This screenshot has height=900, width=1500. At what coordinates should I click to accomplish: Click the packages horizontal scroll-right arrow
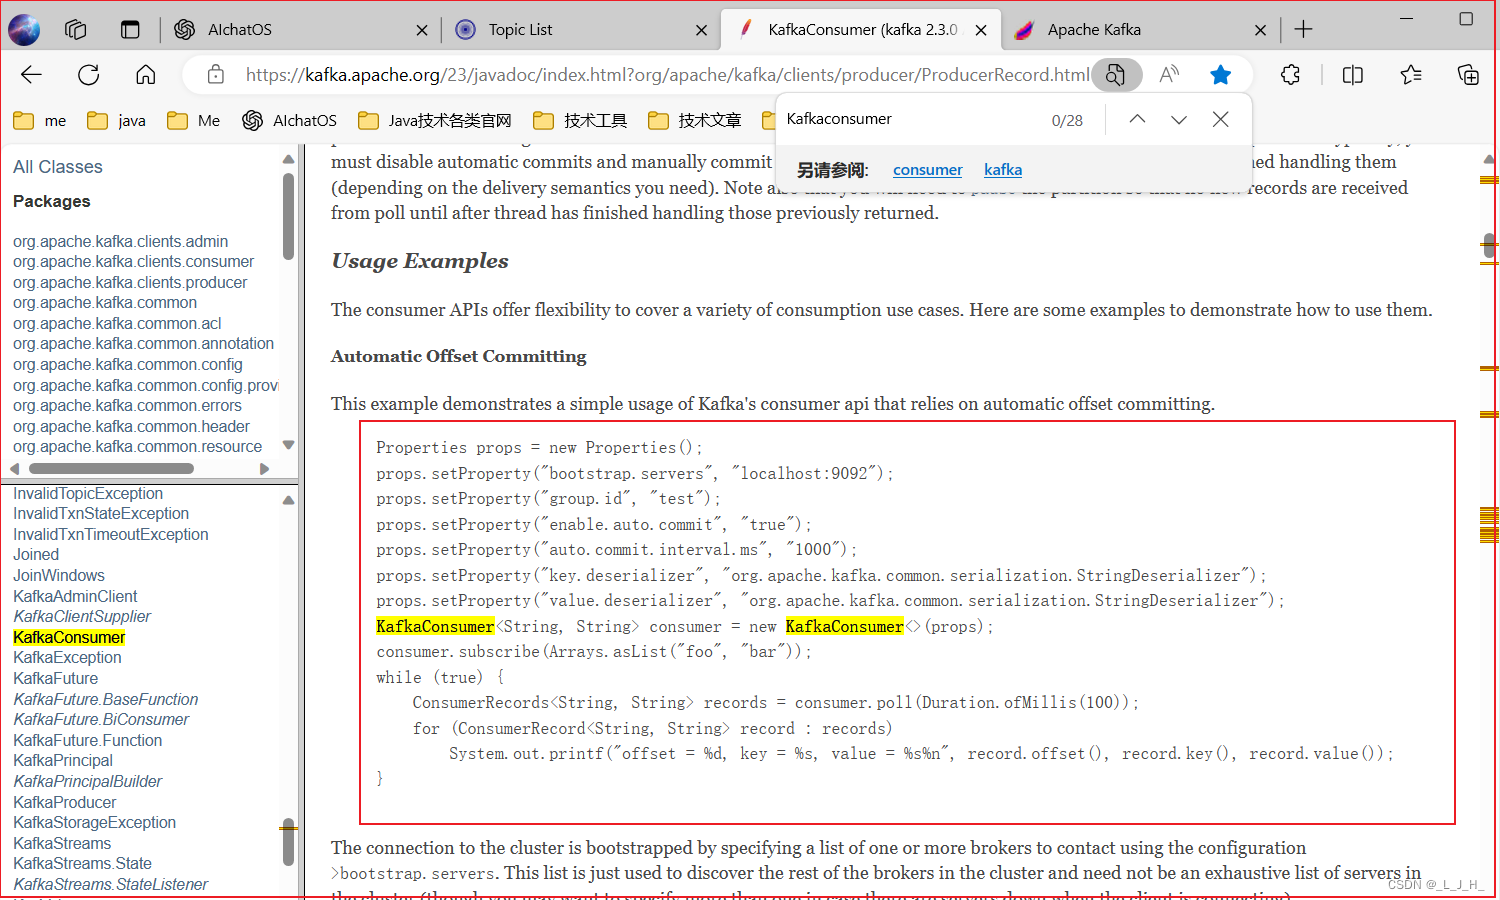point(264,468)
